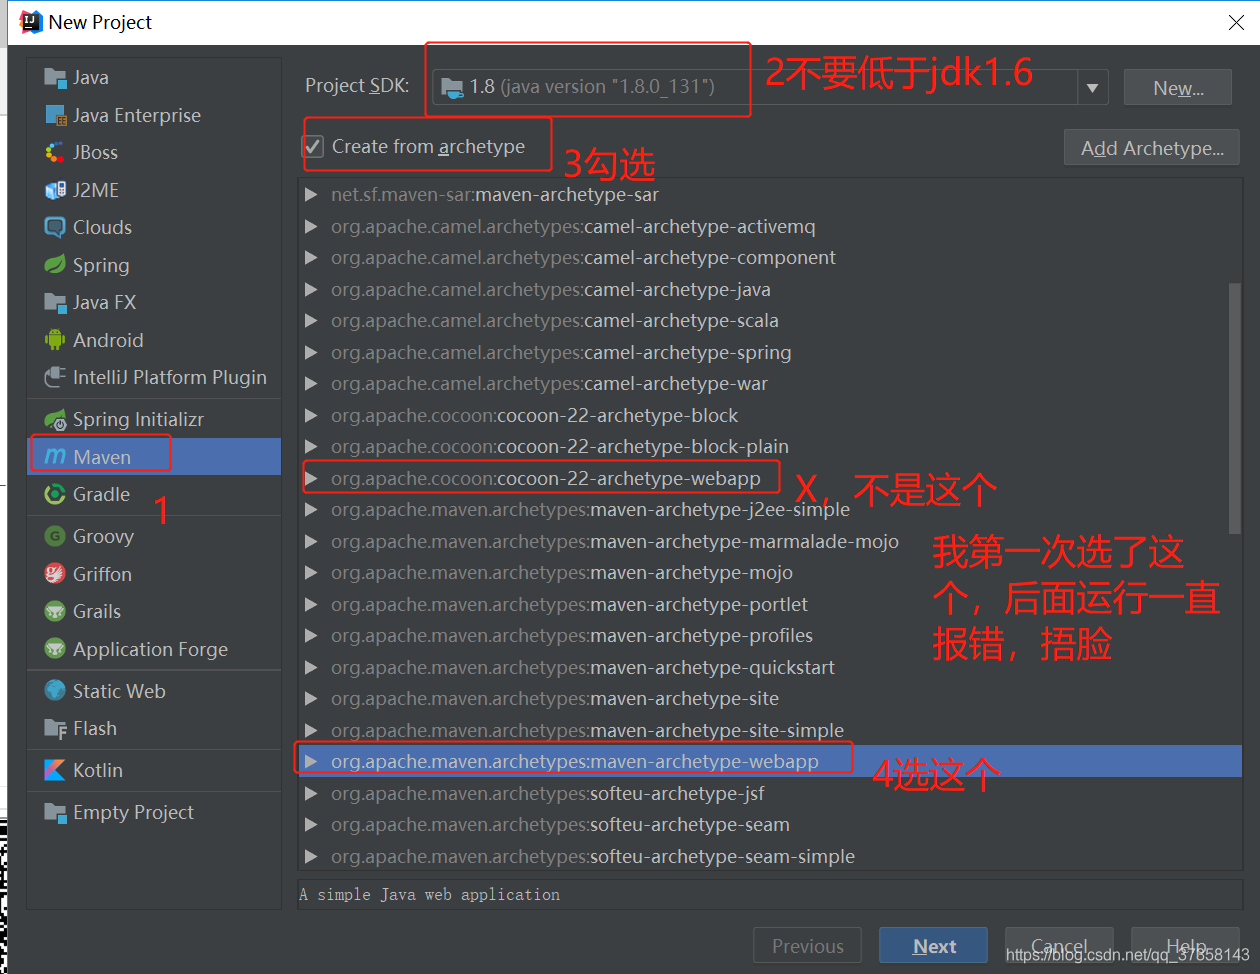Expand maven-archetype-sar node
This screenshot has height=974, width=1260.
(x=311, y=195)
